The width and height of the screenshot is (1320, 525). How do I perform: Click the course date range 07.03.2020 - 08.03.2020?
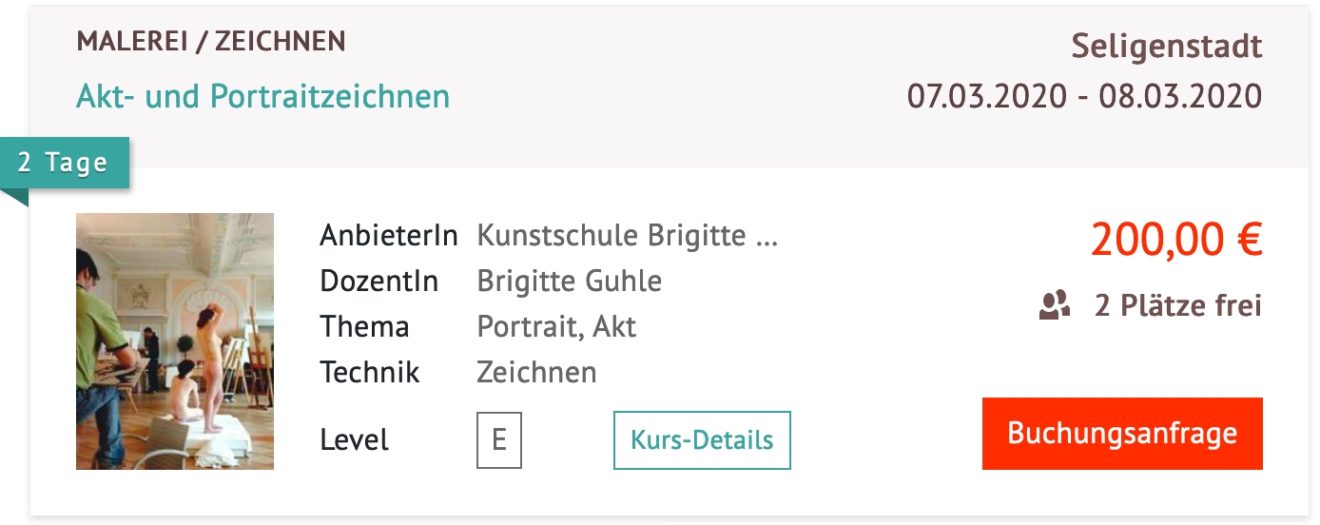tap(1084, 97)
